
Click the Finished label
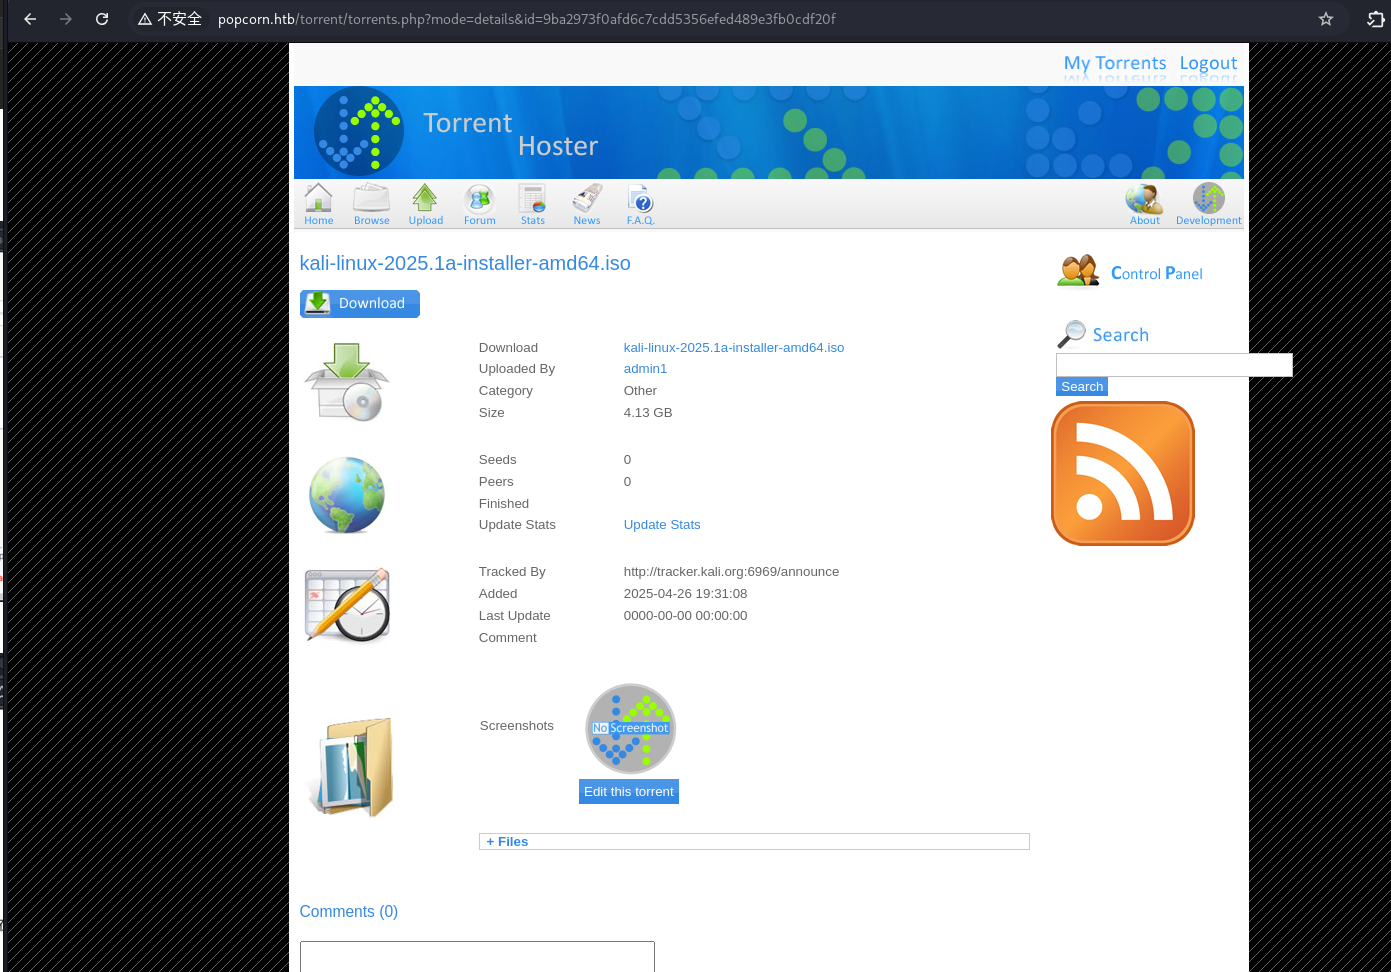click(504, 504)
